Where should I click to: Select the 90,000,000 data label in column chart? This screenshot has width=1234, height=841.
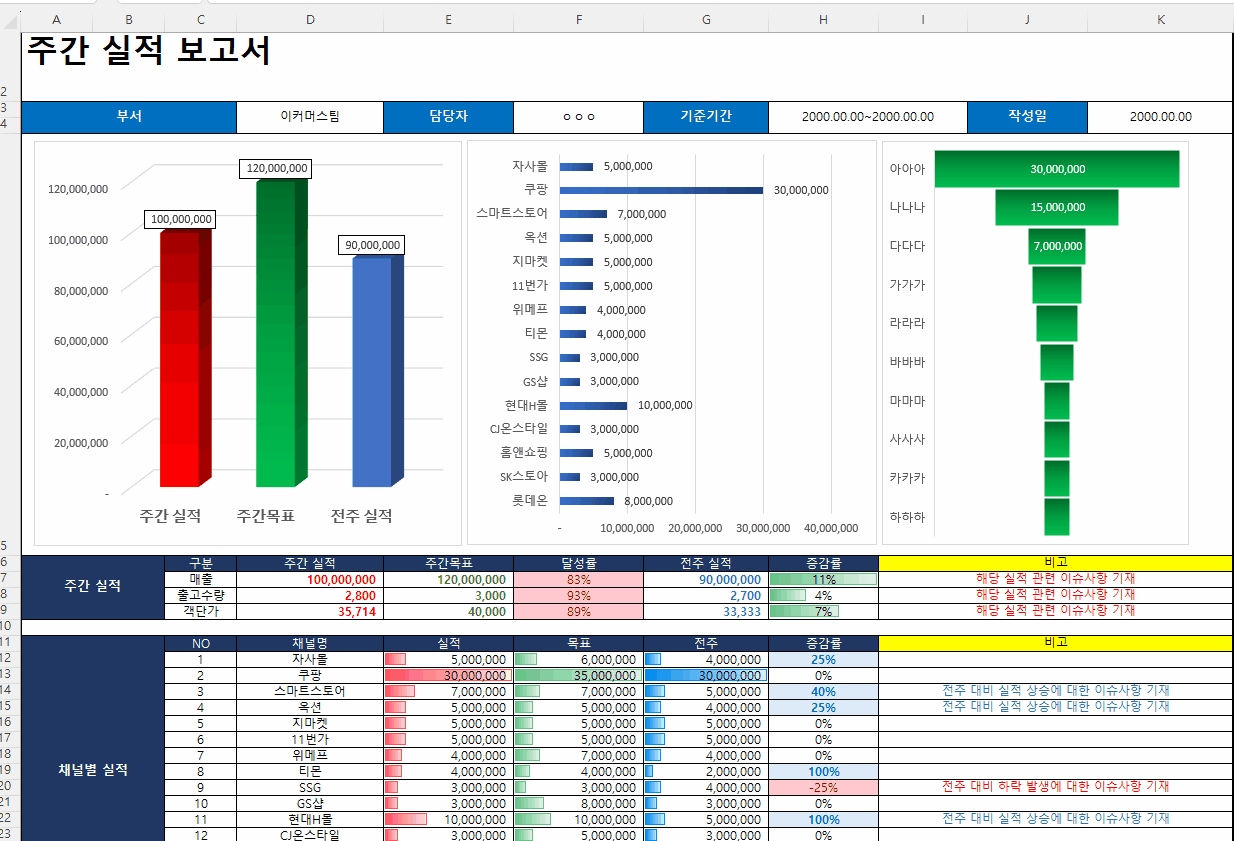tap(372, 245)
